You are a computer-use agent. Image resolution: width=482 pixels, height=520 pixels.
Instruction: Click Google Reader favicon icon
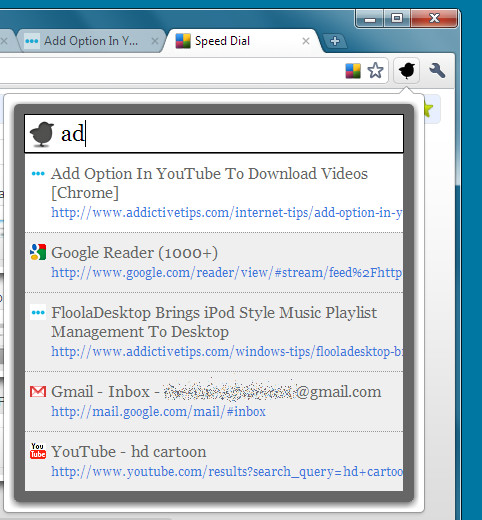coord(38,252)
